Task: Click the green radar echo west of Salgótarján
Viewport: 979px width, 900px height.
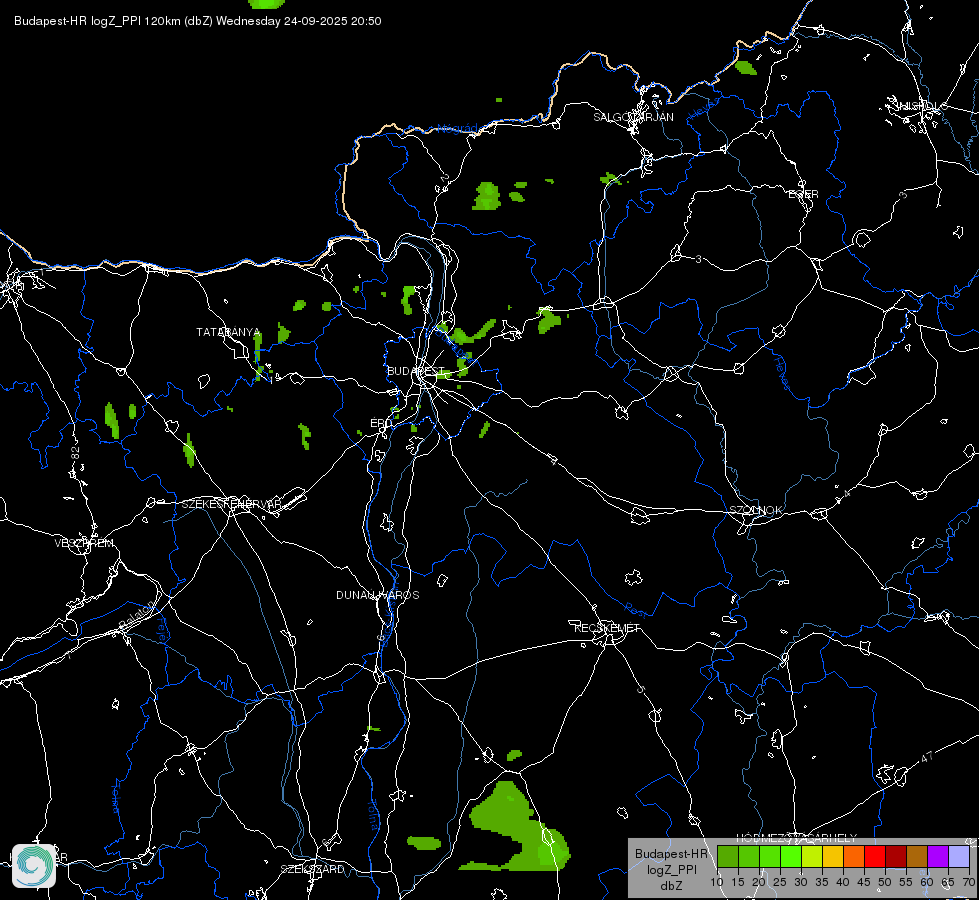Action: 487,195
